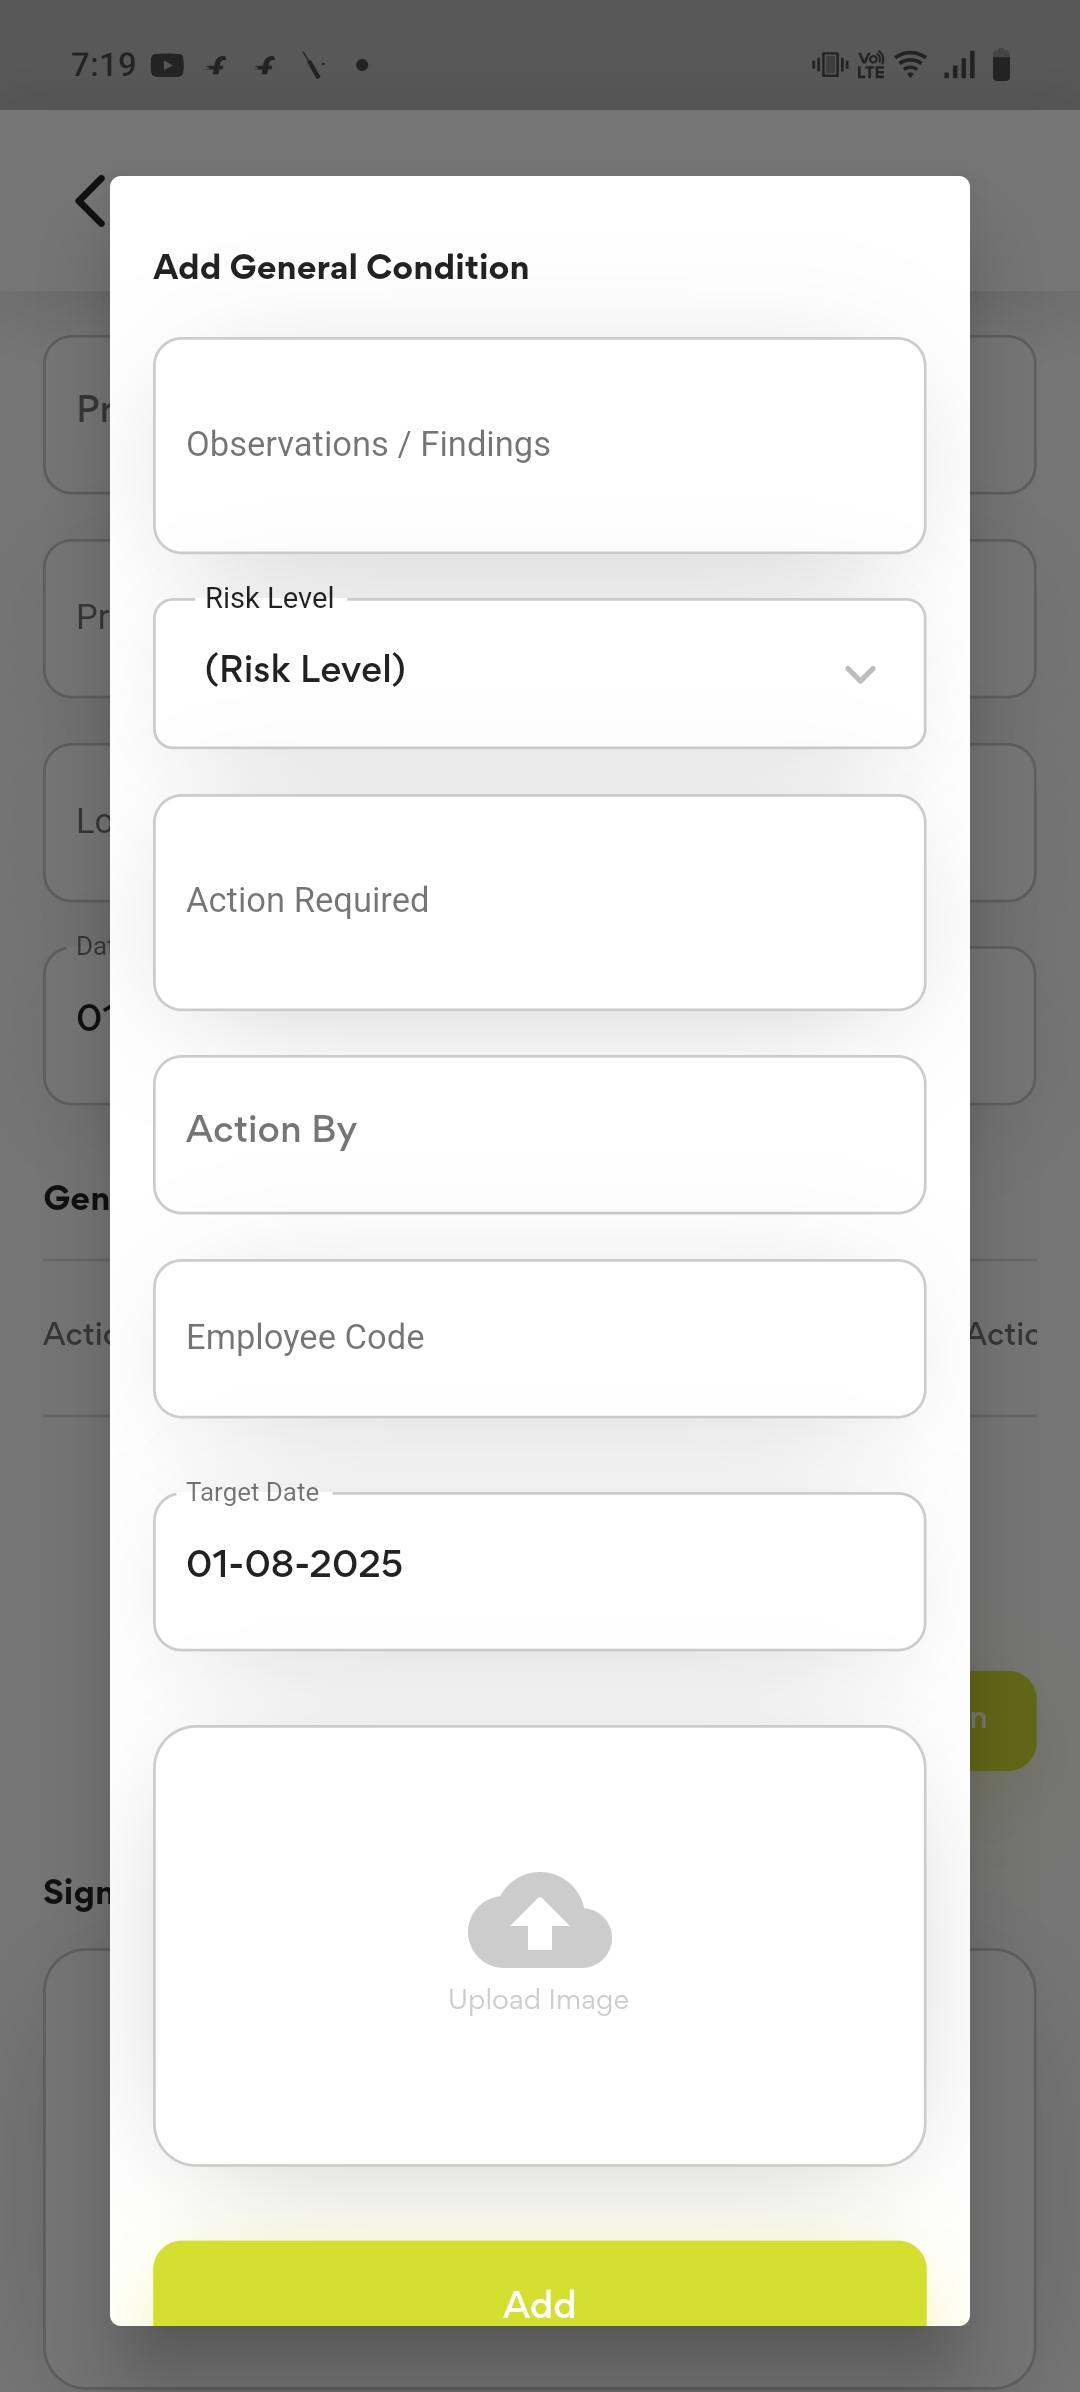
Task: Tap the Wi-Fi status icon
Action: (x=910, y=65)
